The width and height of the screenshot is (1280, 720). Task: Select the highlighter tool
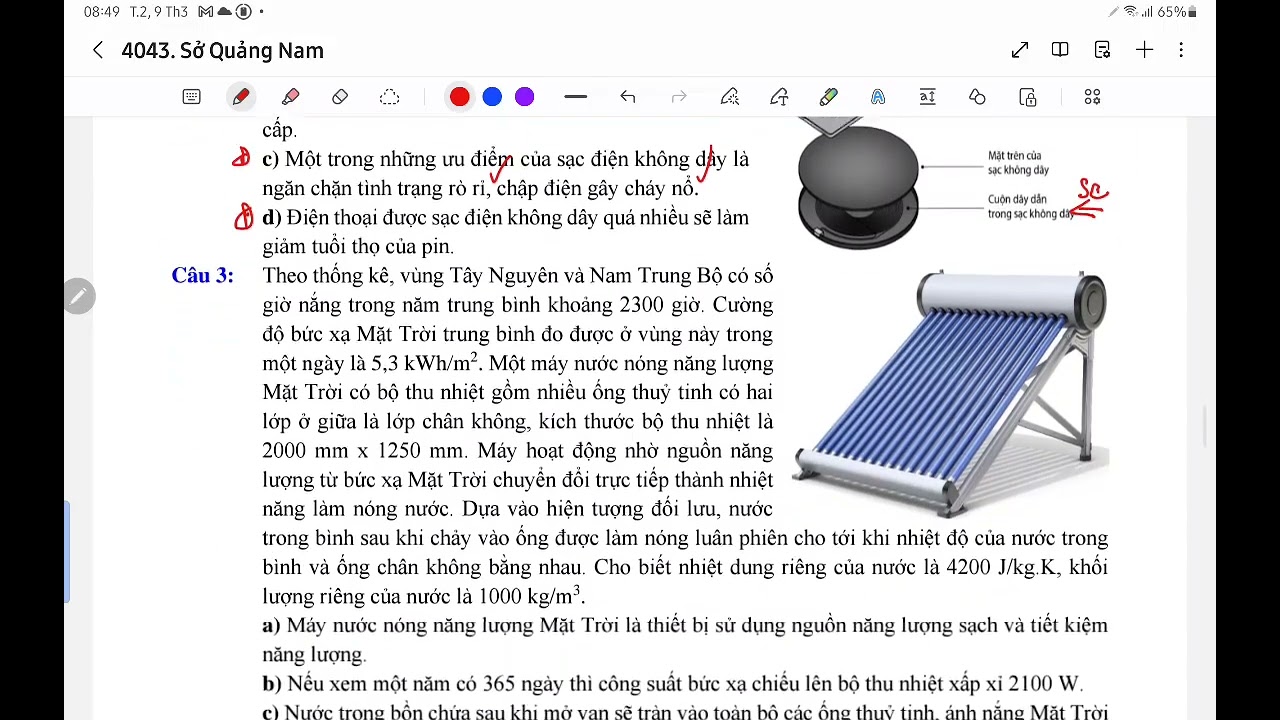pos(290,97)
